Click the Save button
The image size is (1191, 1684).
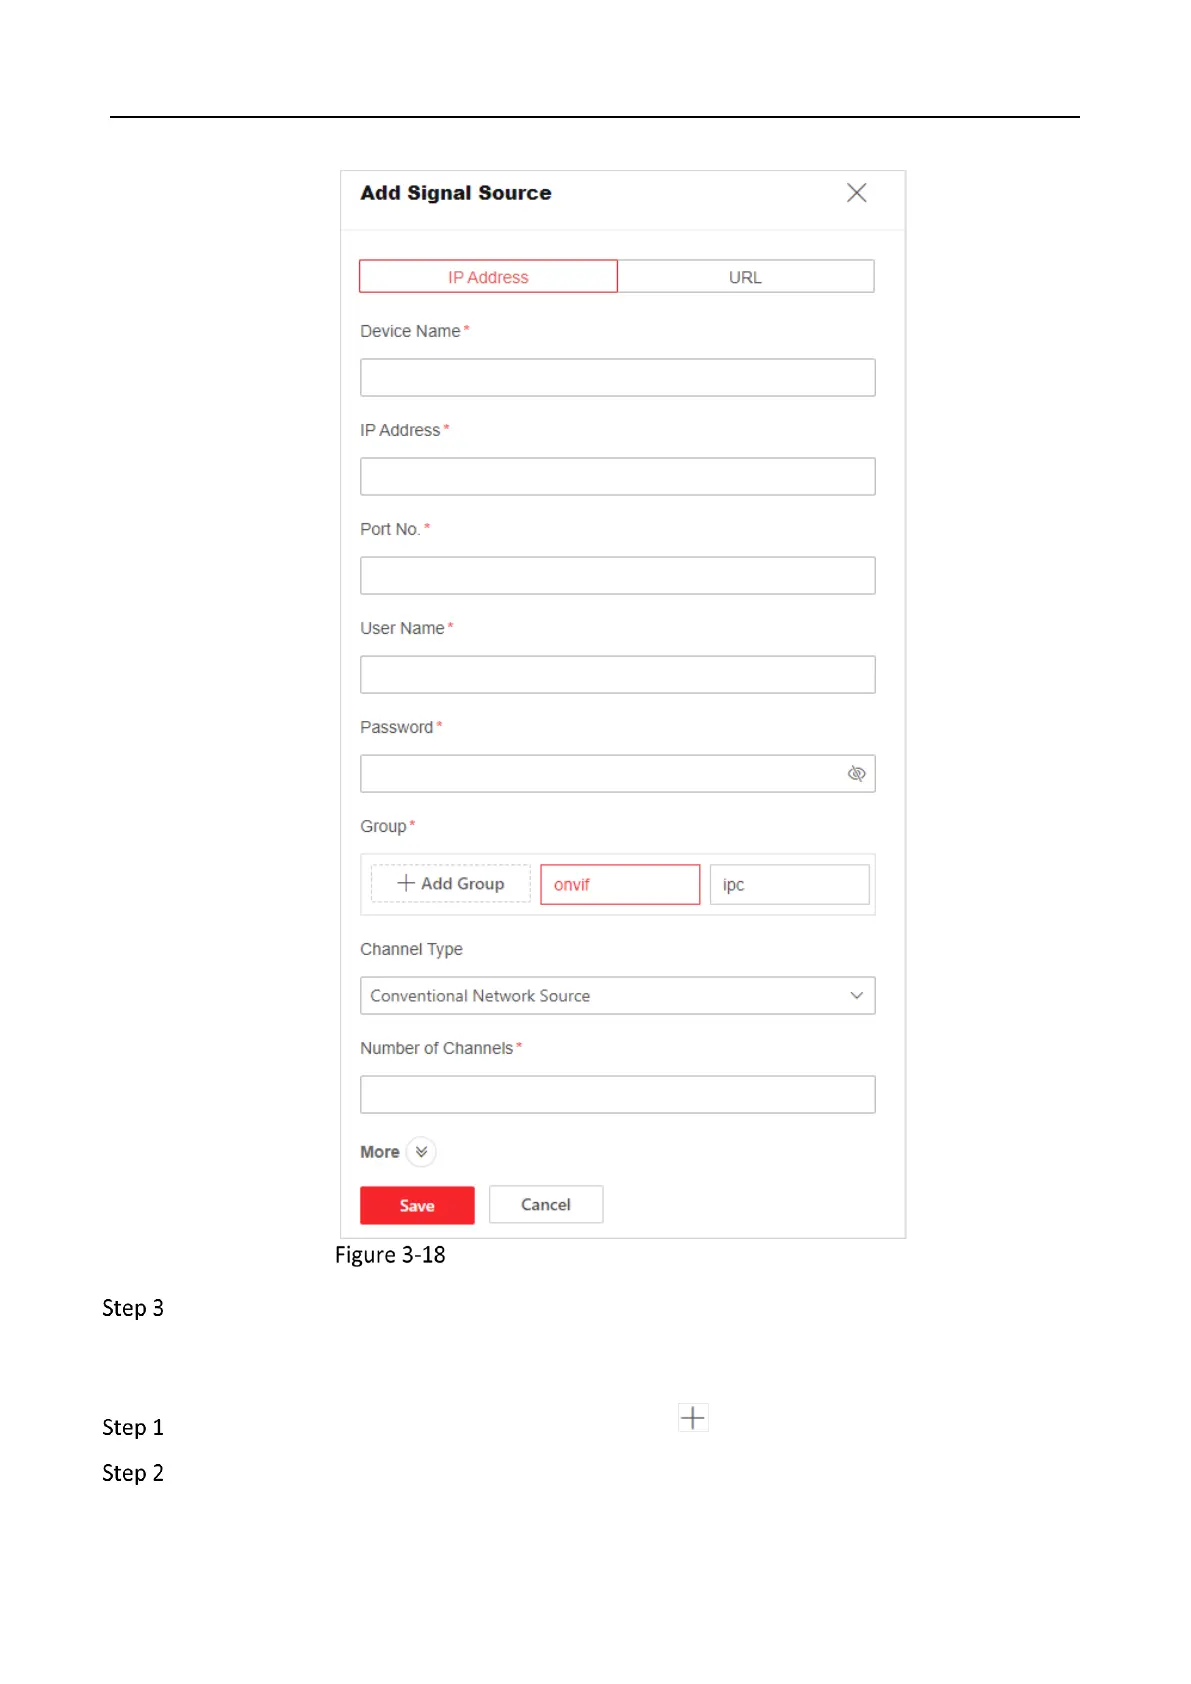(x=417, y=1205)
